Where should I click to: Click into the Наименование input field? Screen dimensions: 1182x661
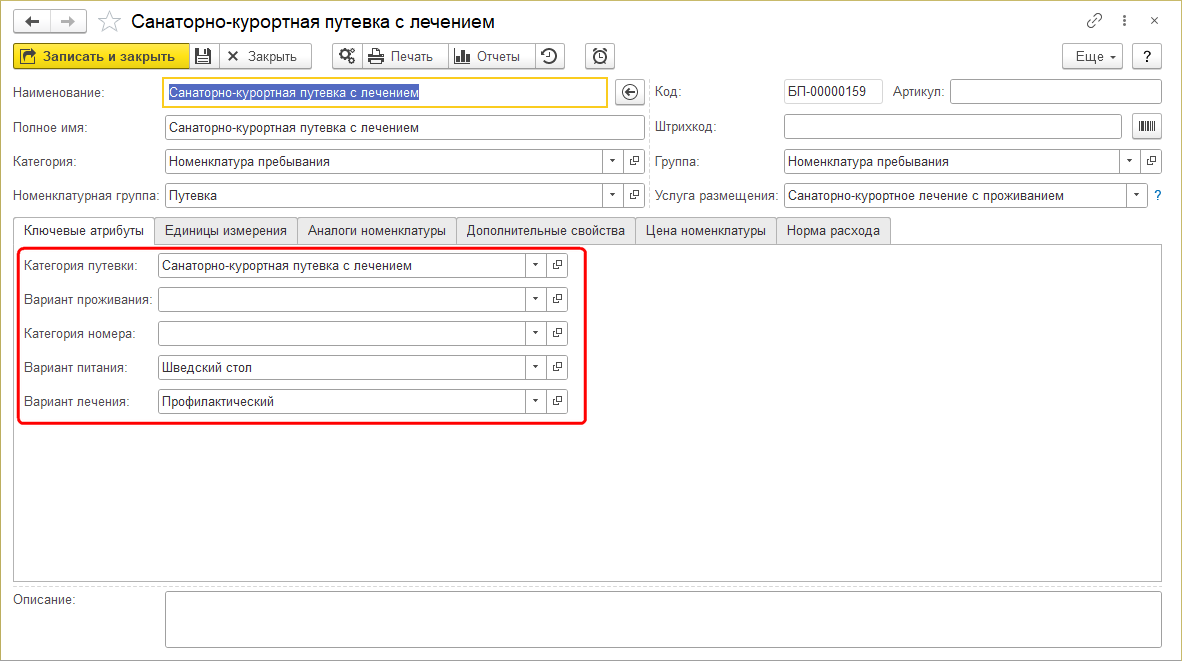pyautogui.click(x=385, y=93)
